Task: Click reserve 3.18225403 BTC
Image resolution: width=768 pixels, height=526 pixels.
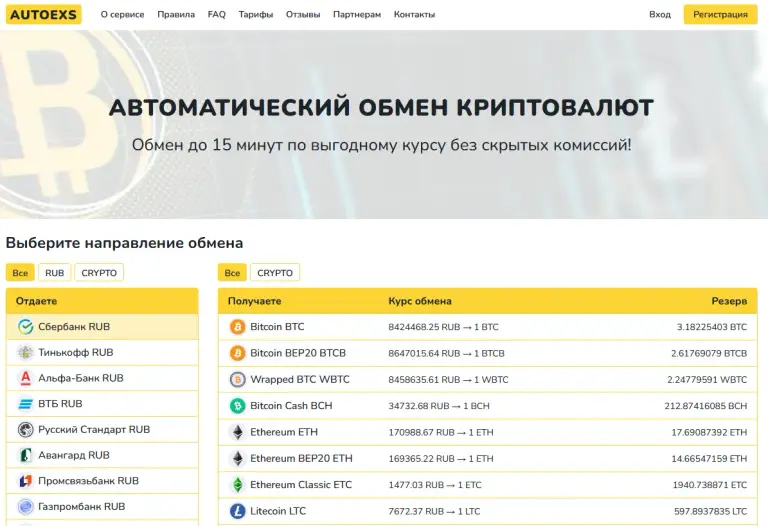Action: (x=712, y=327)
